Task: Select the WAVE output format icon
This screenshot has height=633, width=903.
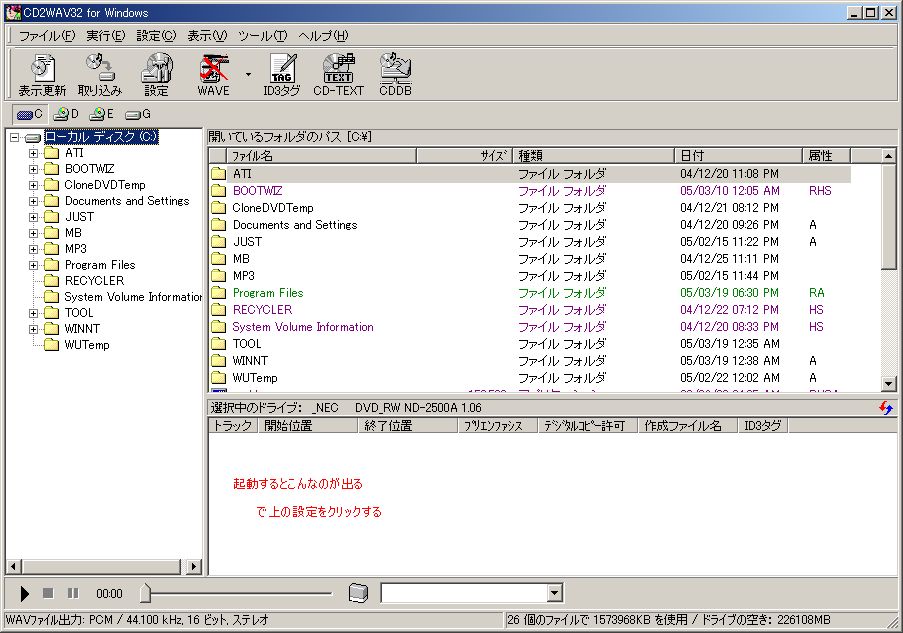Action: [213, 75]
